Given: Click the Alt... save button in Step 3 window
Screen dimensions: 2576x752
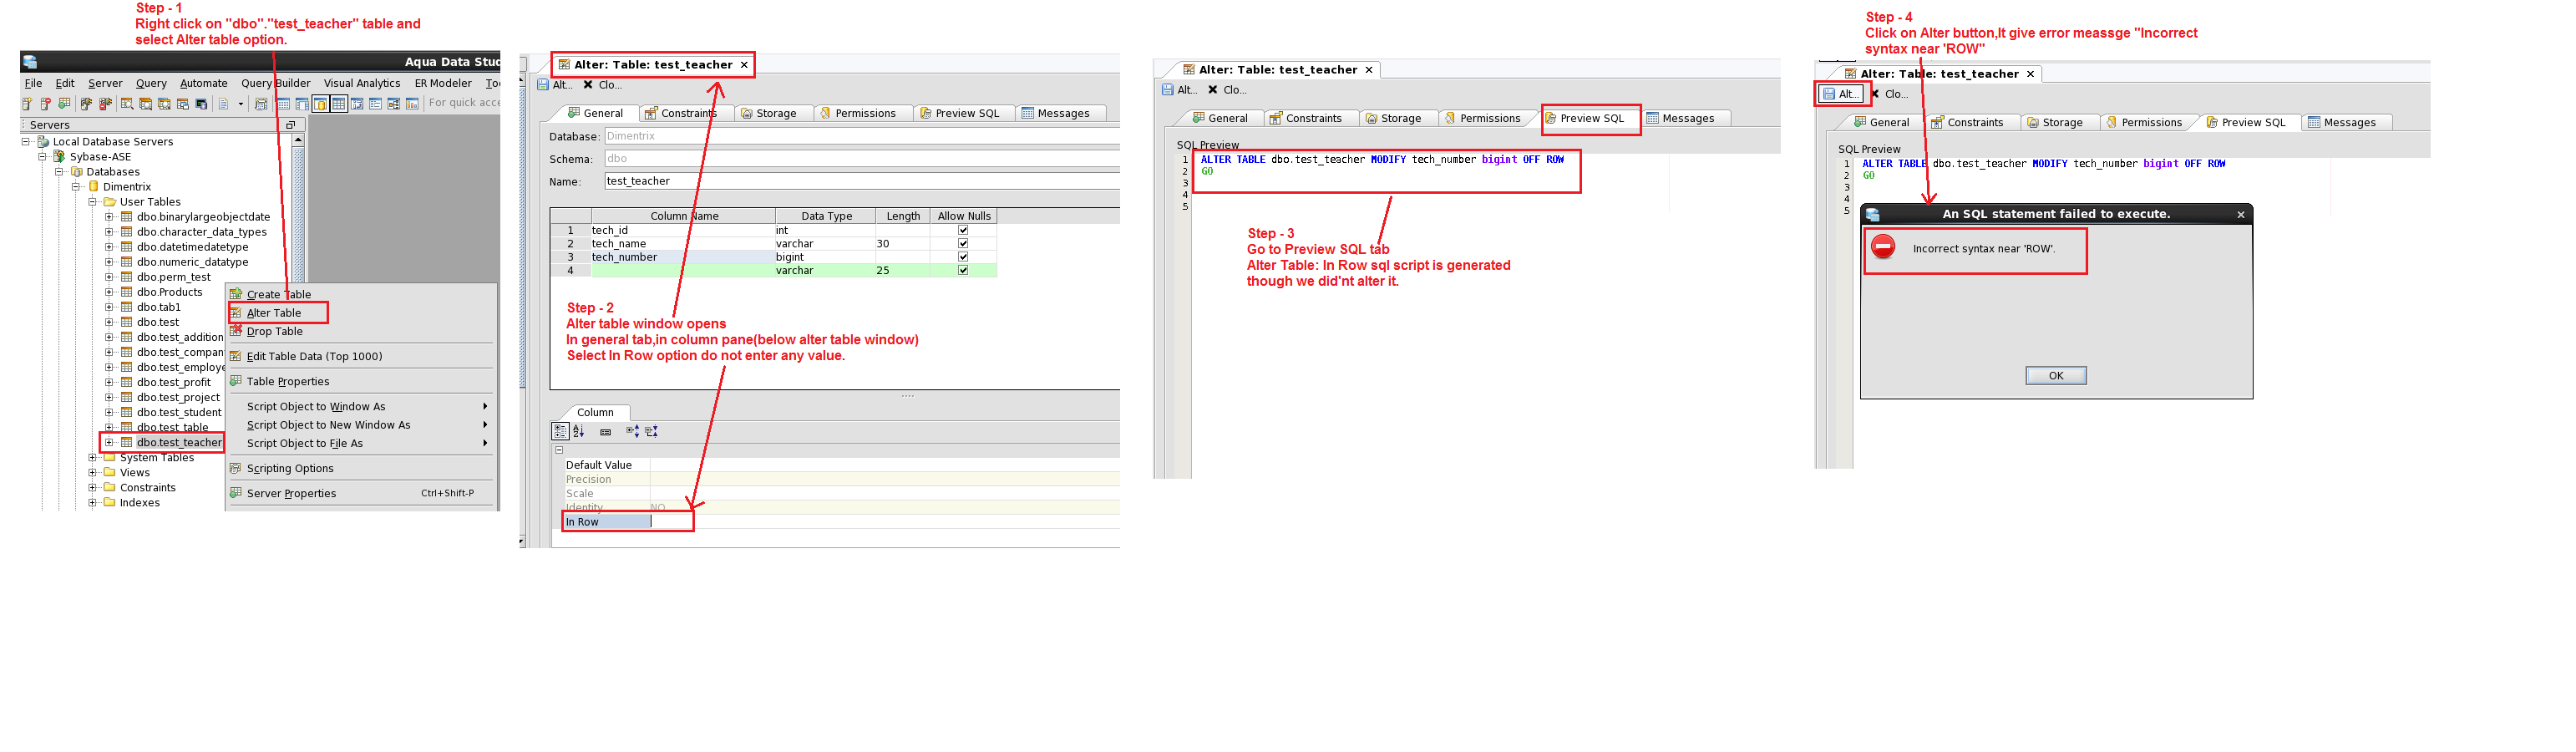Looking at the screenshot, I should click(x=1179, y=90).
